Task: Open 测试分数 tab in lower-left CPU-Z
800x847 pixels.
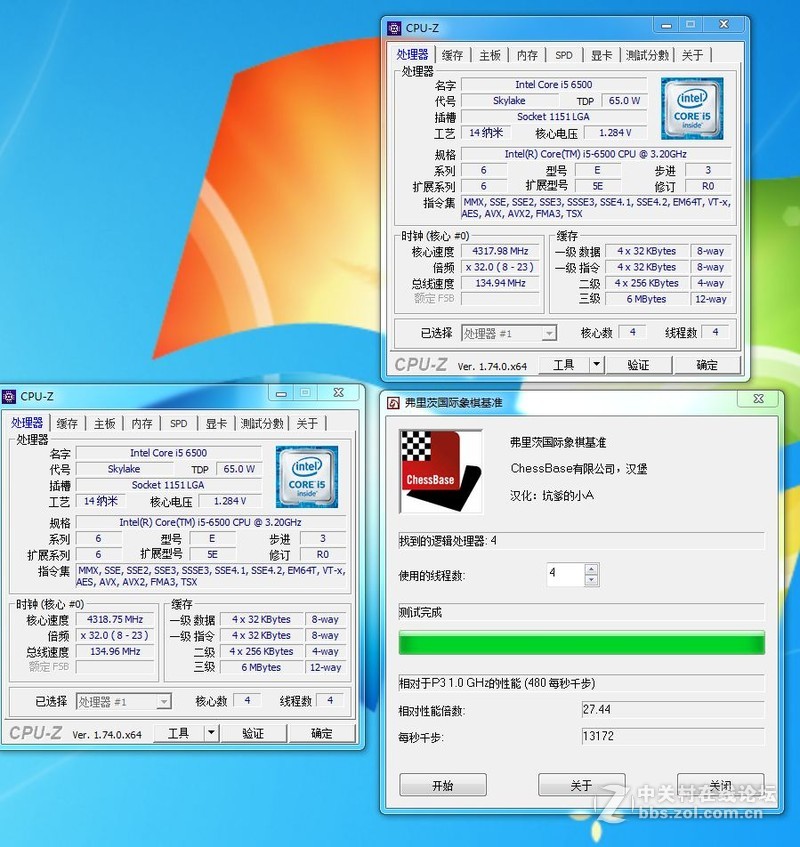Action: (x=261, y=424)
